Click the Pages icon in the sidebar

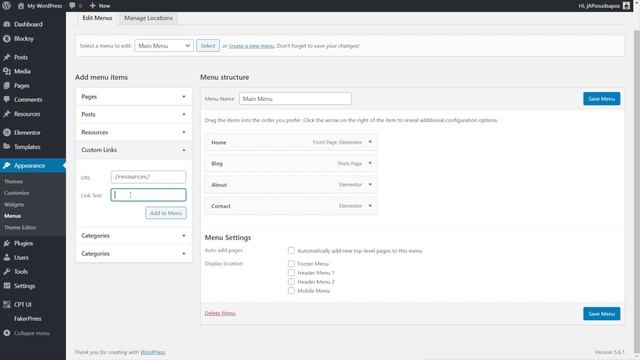[7, 86]
